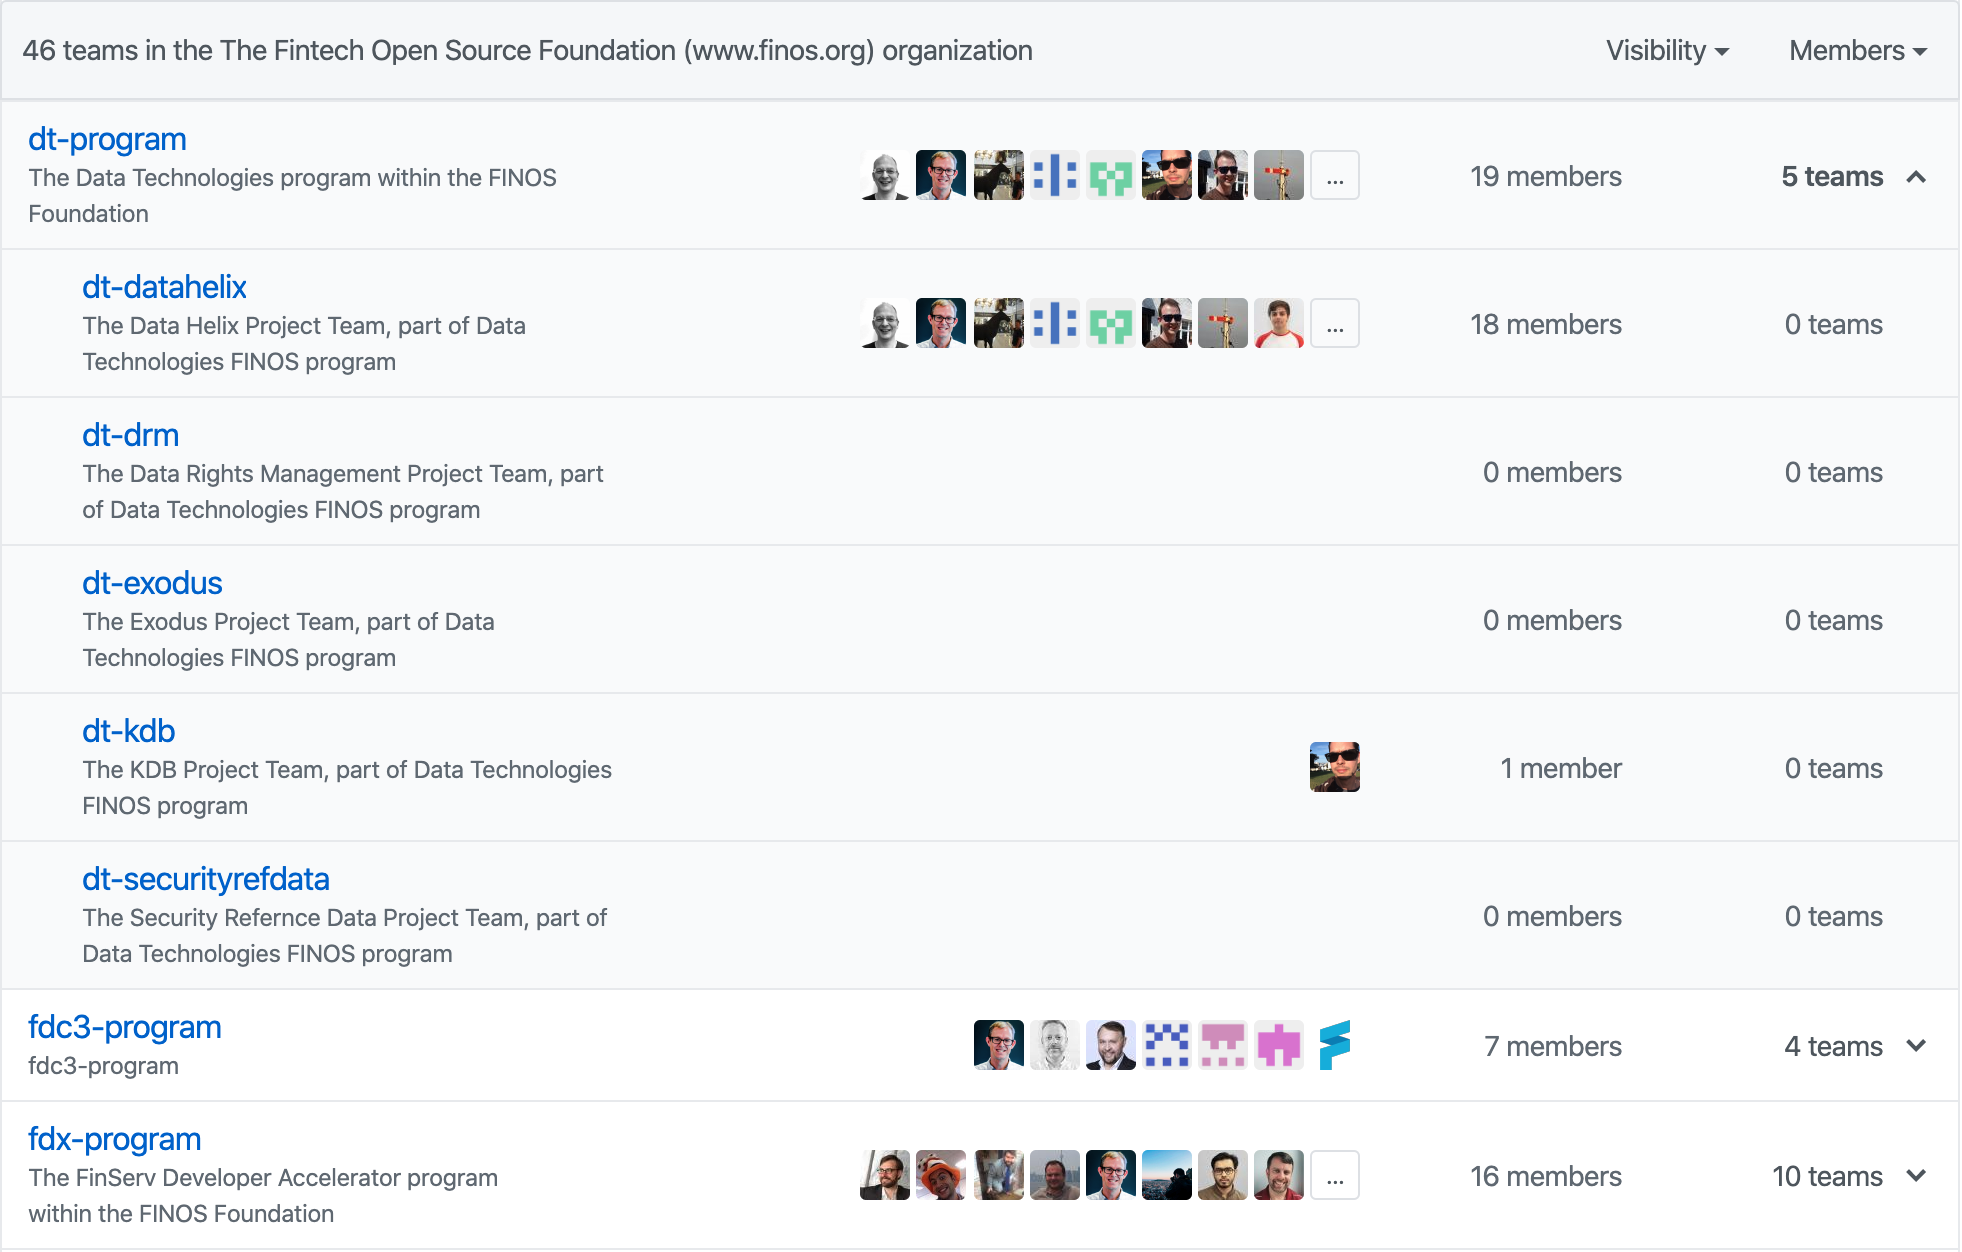Open the dt-datahelix team page
The height and width of the screenshot is (1252, 1962).
coord(164,287)
